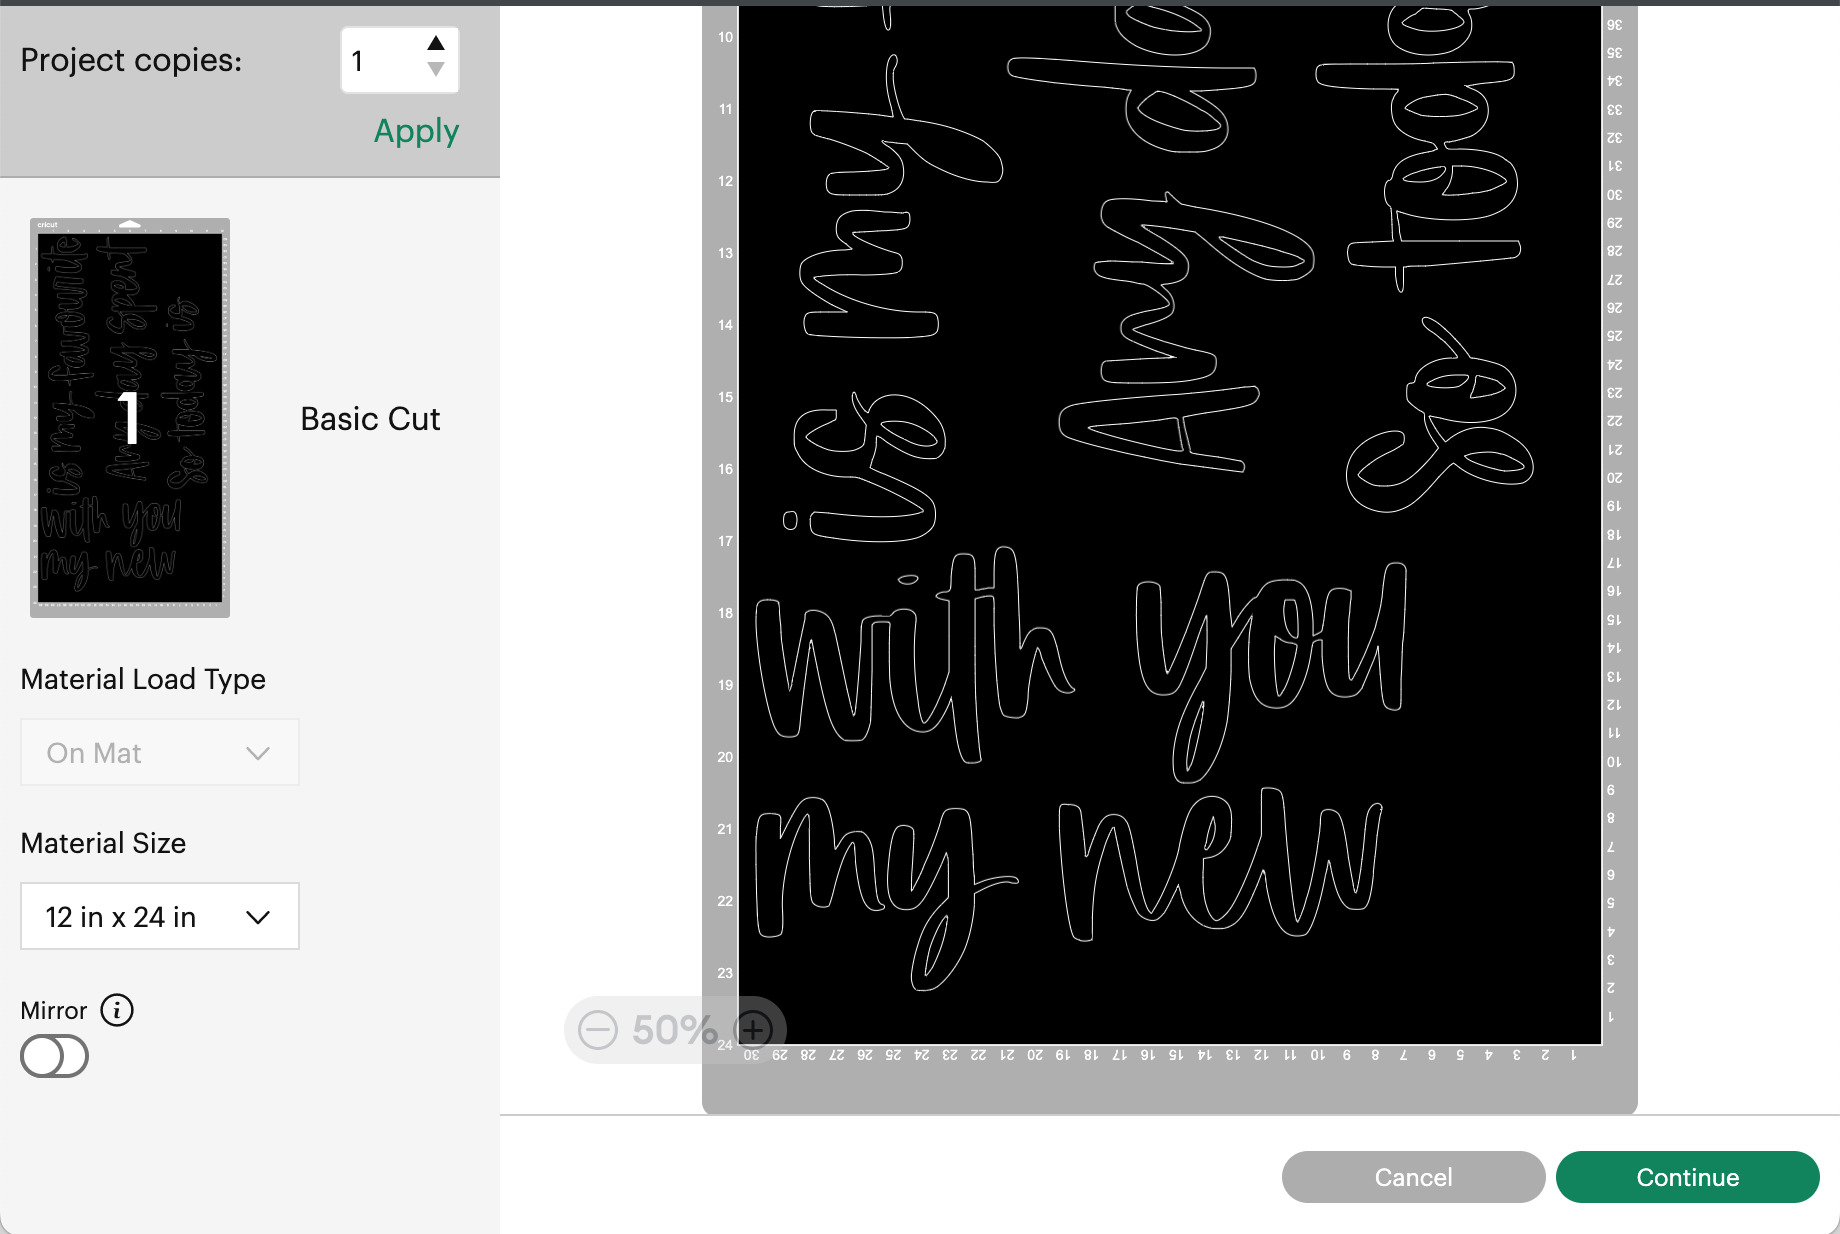Increase project copies with up arrow
Image resolution: width=1840 pixels, height=1234 pixels.
pos(436,43)
